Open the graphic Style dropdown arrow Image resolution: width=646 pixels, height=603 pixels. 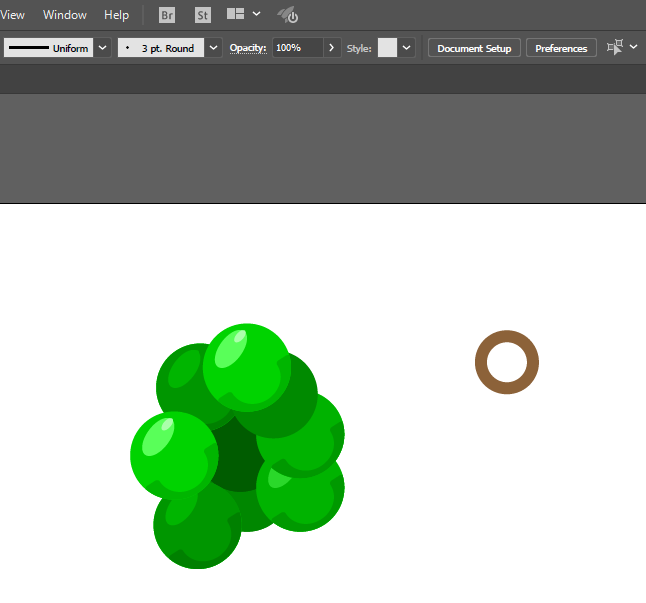tap(407, 48)
